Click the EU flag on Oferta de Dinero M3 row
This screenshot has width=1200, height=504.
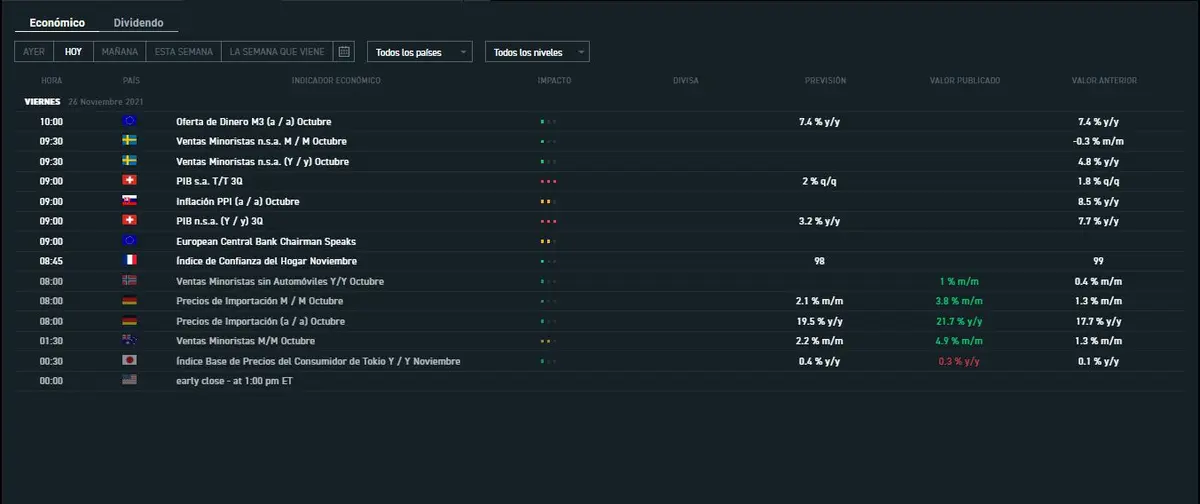click(130, 121)
